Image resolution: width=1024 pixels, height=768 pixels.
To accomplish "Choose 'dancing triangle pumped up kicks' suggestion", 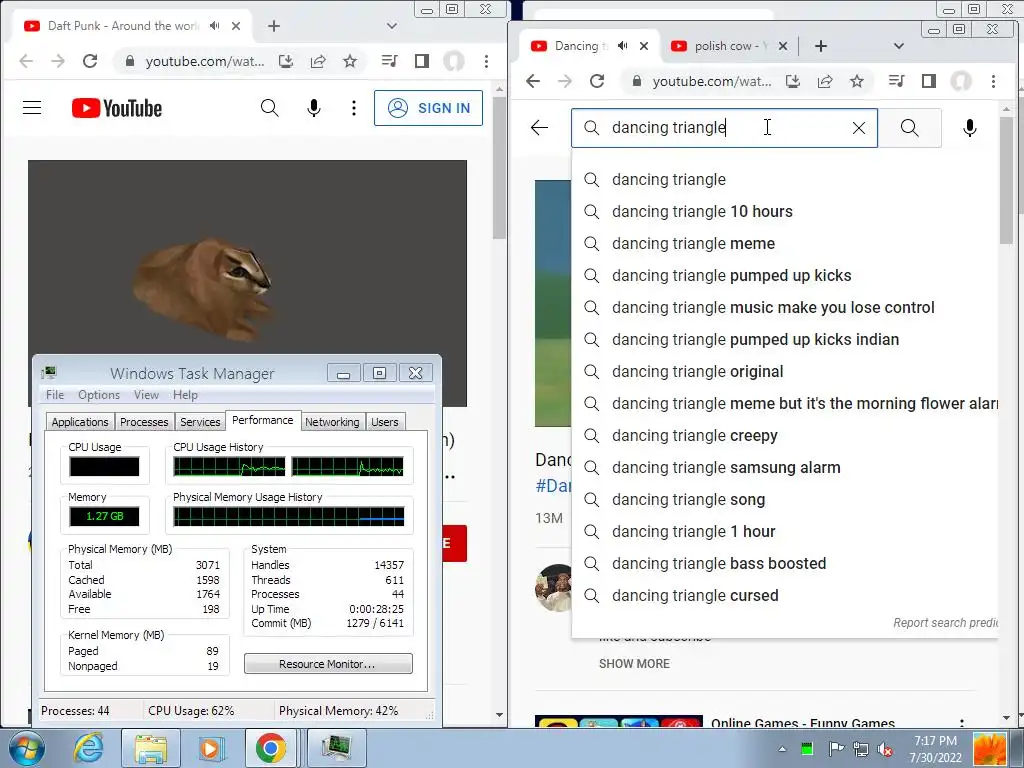I will click(x=784, y=276).
